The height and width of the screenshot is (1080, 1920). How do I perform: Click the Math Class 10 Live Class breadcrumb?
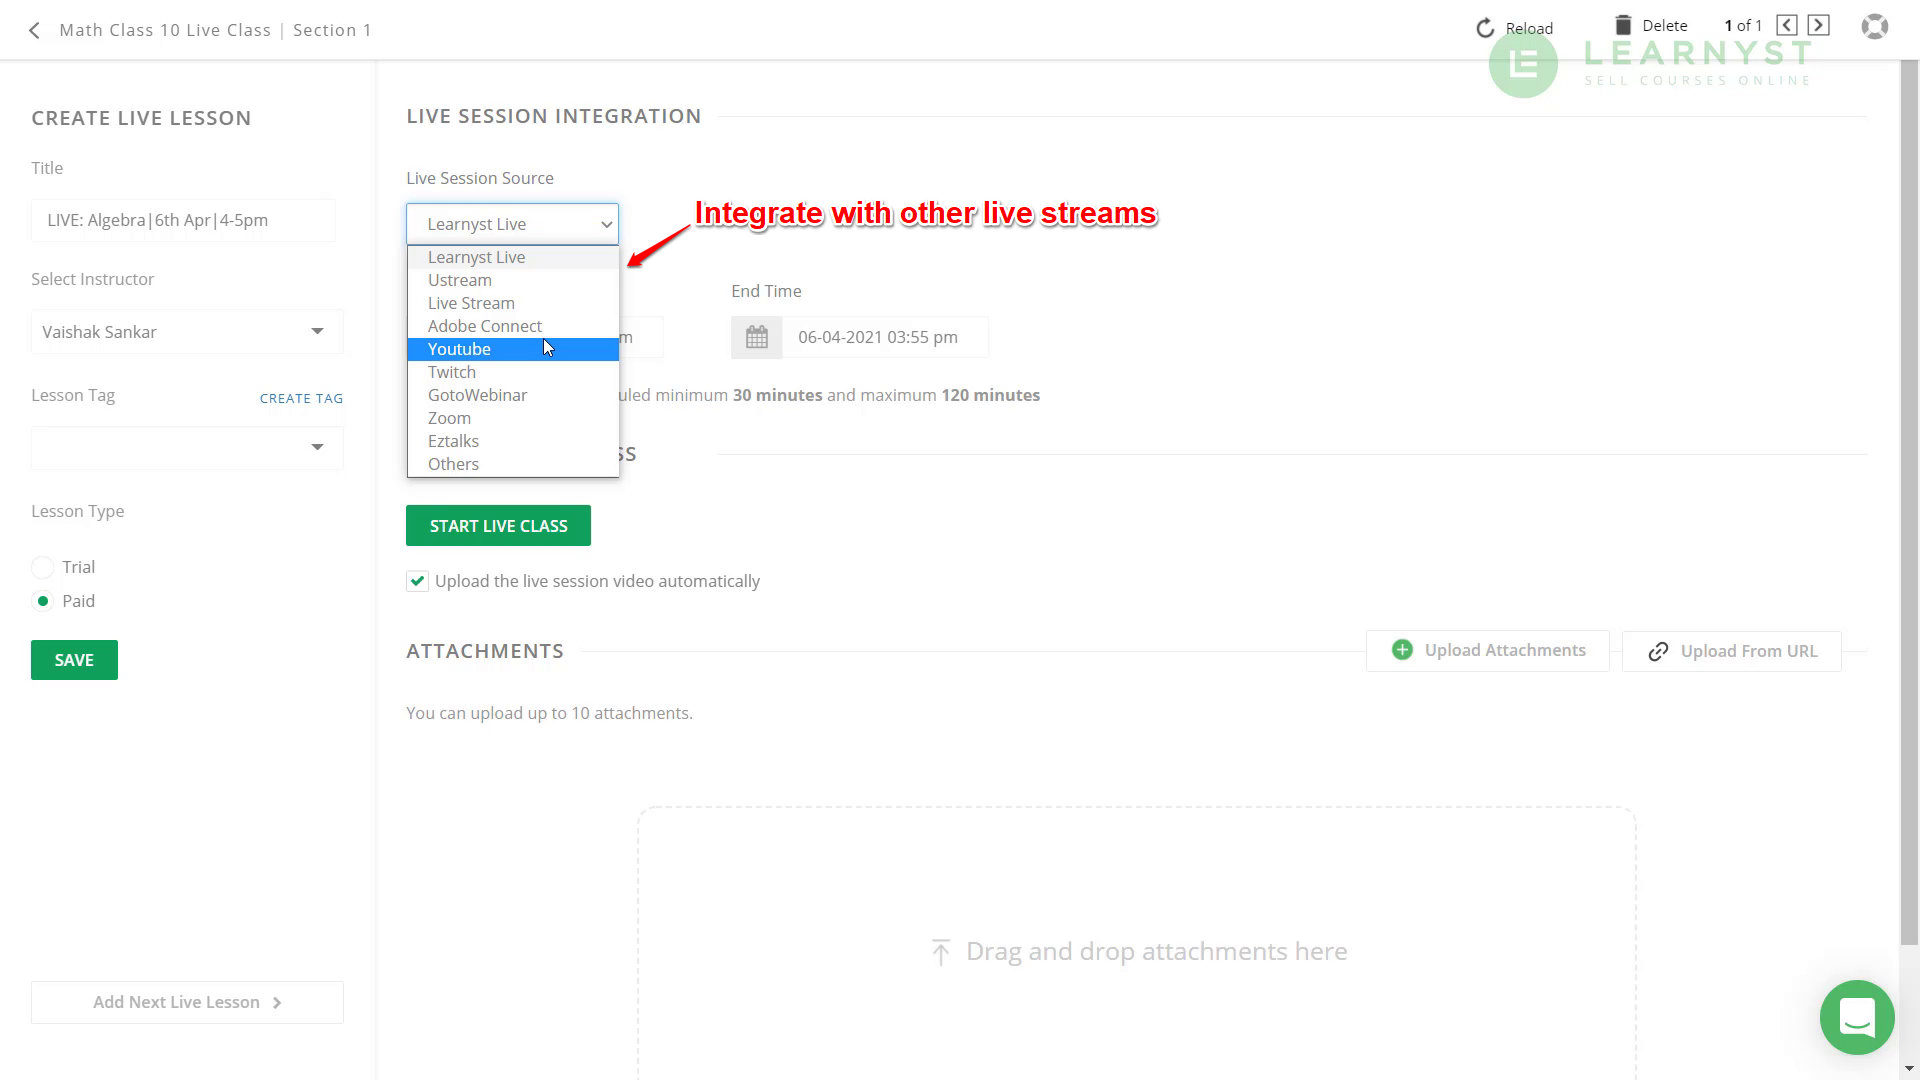coord(165,30)
